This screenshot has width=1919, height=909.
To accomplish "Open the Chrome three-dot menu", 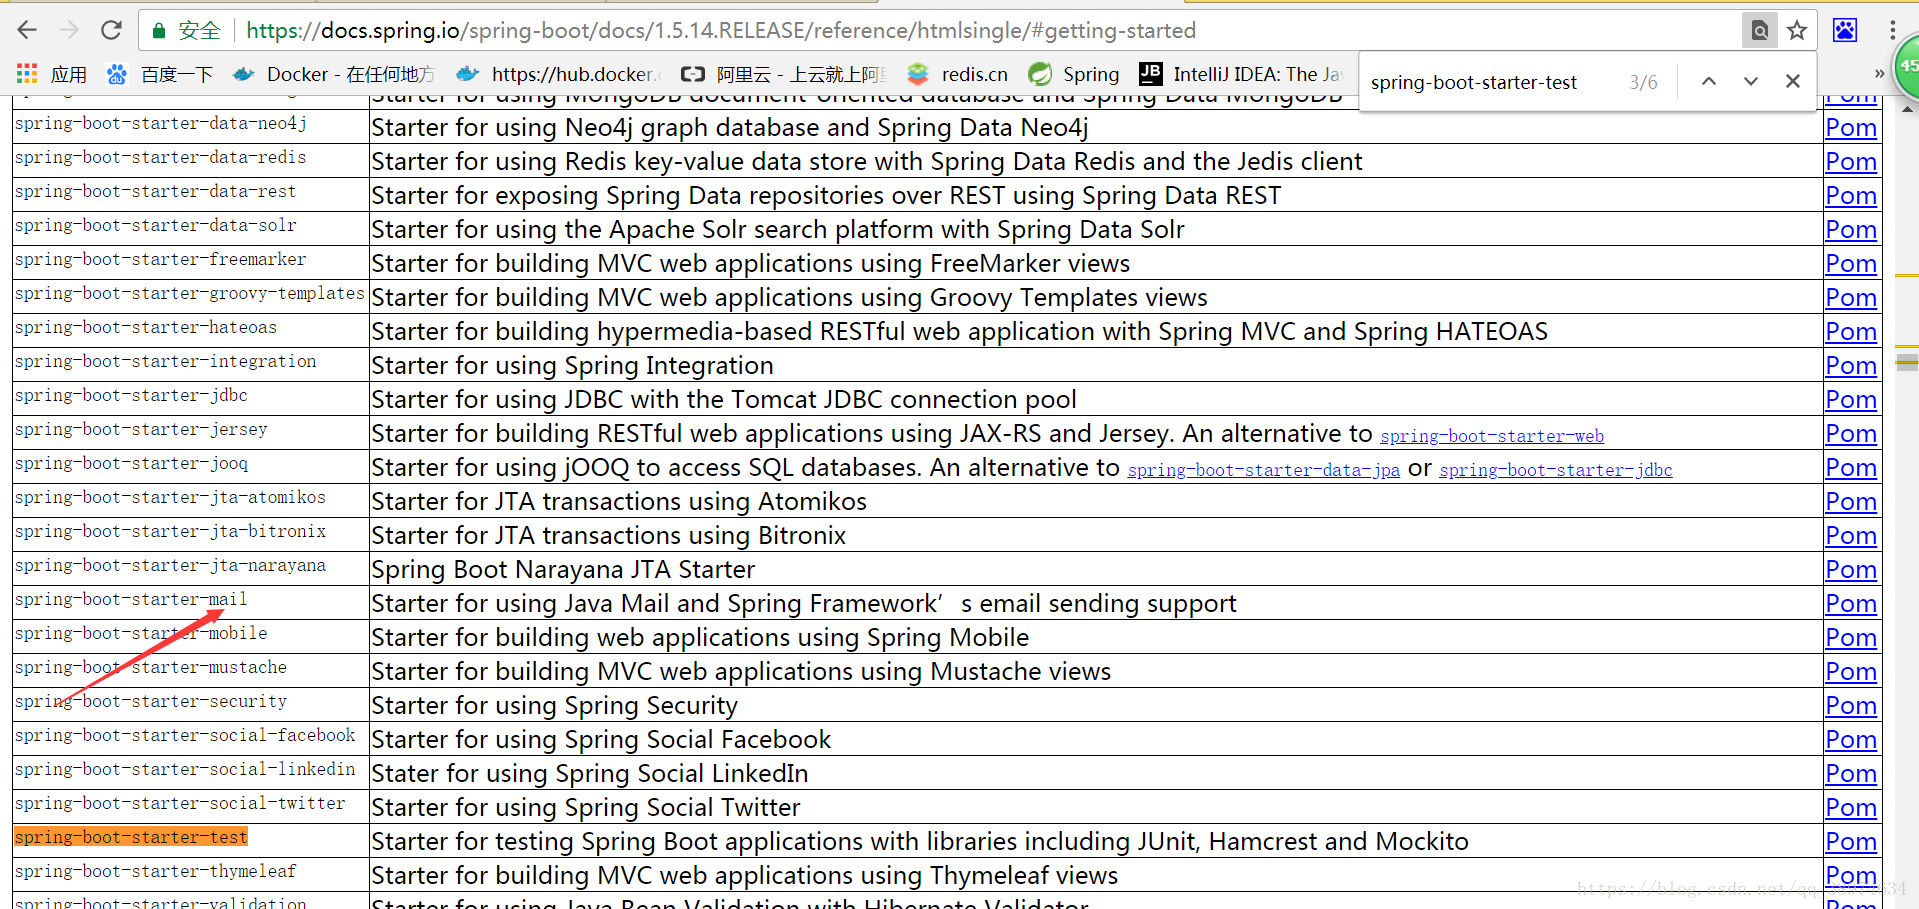I will pyautogui.click(x=1892, y=30).
